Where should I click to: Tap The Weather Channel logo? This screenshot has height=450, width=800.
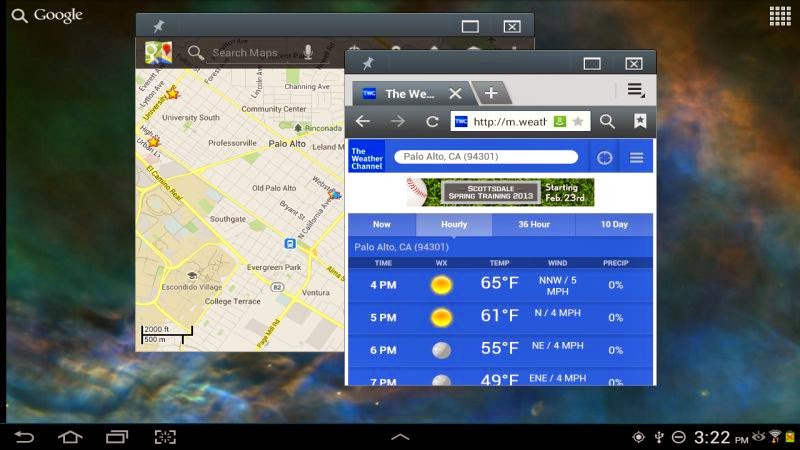[x=366, y=158]
